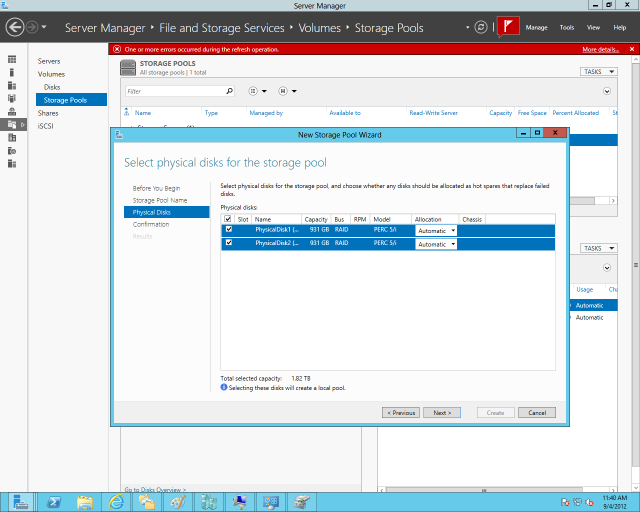
Task: Open File Explorer from the taskbar
Action: pos(85,502)
